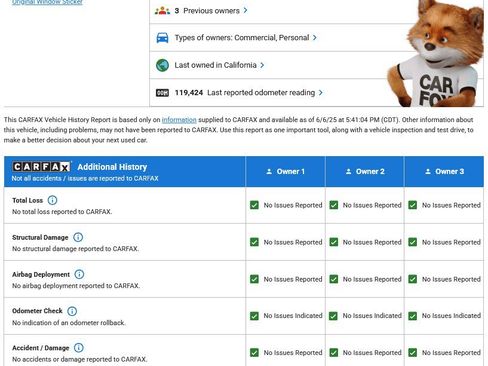
Task: Click 'No structural damage reported to CARFAX.' text
Action: [x=75, y=249]
